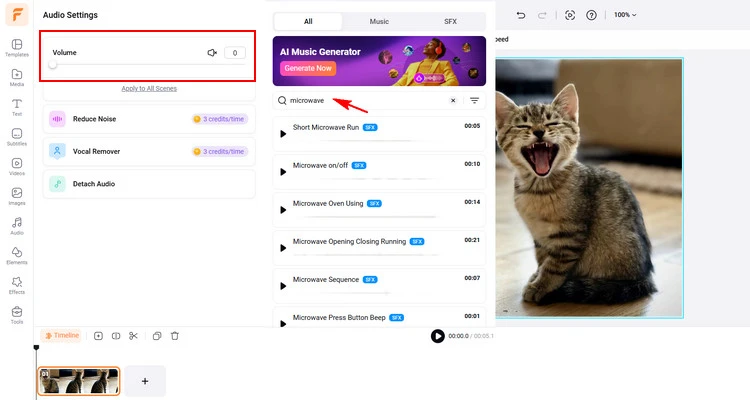This screenshot has width=750, height=400.
Task: Open the Audio sidebar panel
Action: pyautogui.click(x=17, y=226)
